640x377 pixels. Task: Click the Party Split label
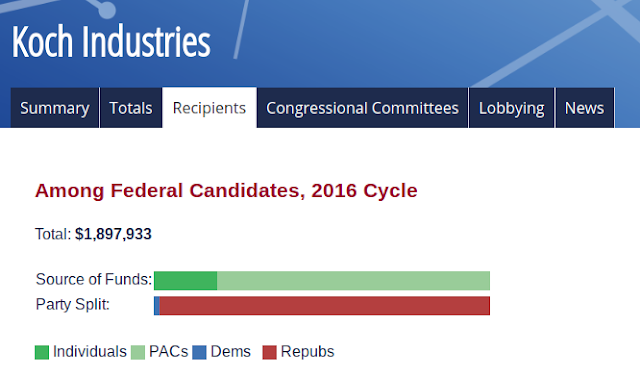tap(73, 305)
